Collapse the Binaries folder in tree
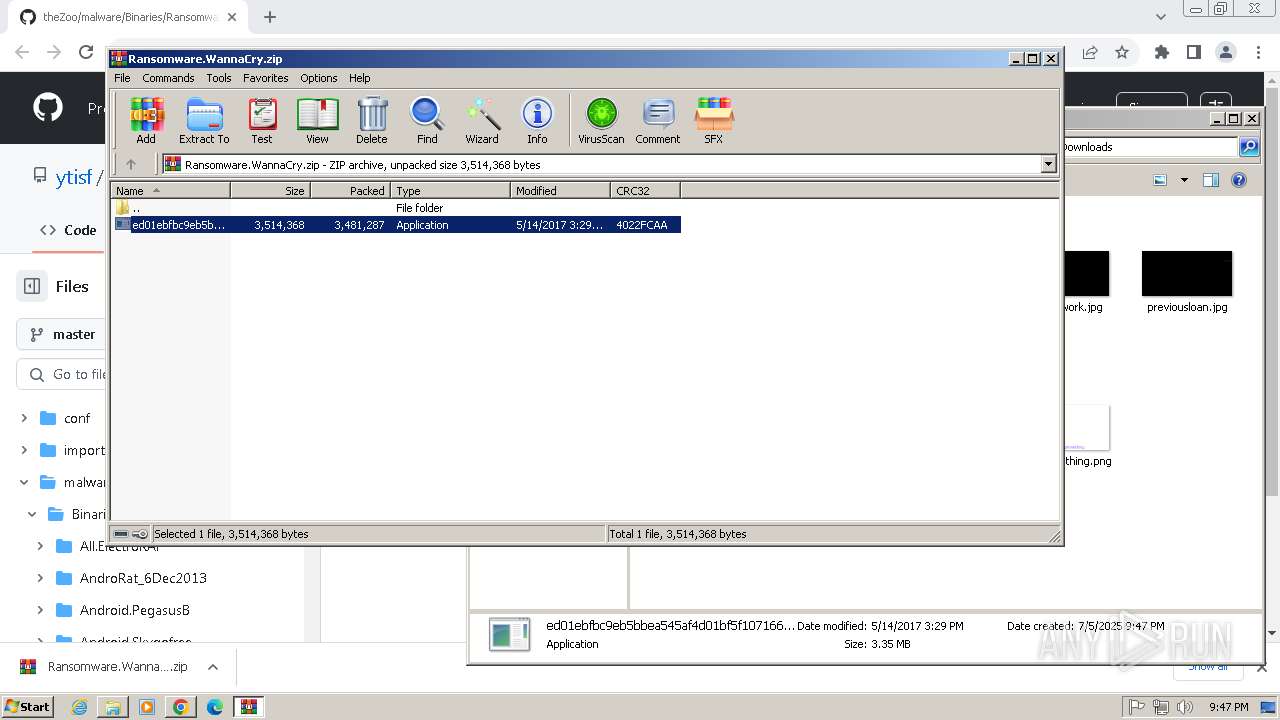 point(32,514)
